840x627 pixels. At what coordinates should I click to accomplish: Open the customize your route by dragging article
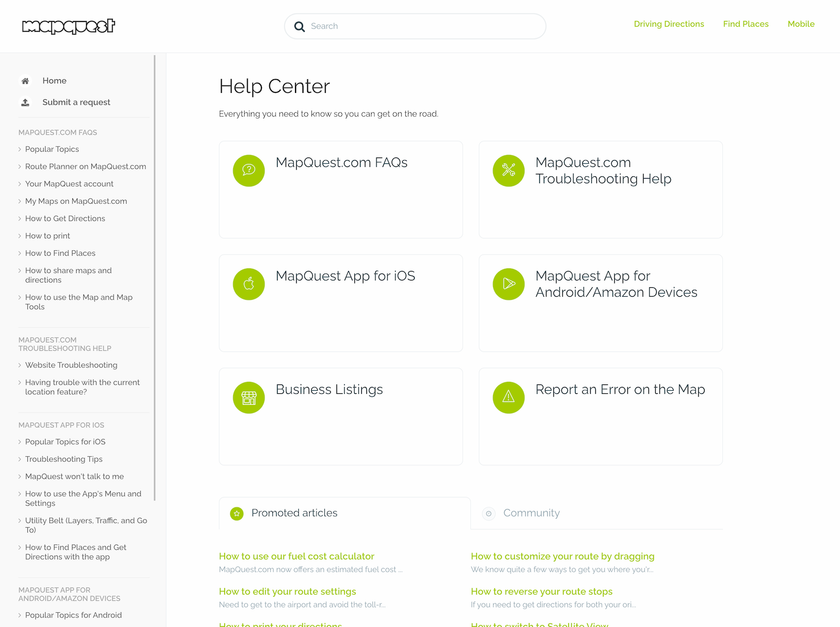(x=562, y=556)
